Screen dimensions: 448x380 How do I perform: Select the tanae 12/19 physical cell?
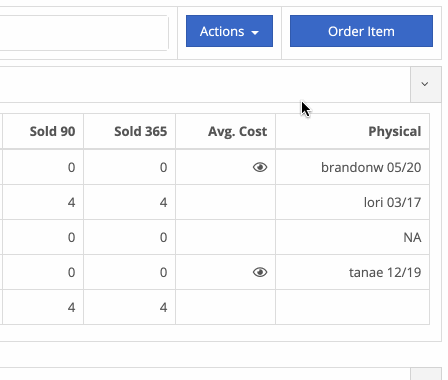[x=352, y=272]
